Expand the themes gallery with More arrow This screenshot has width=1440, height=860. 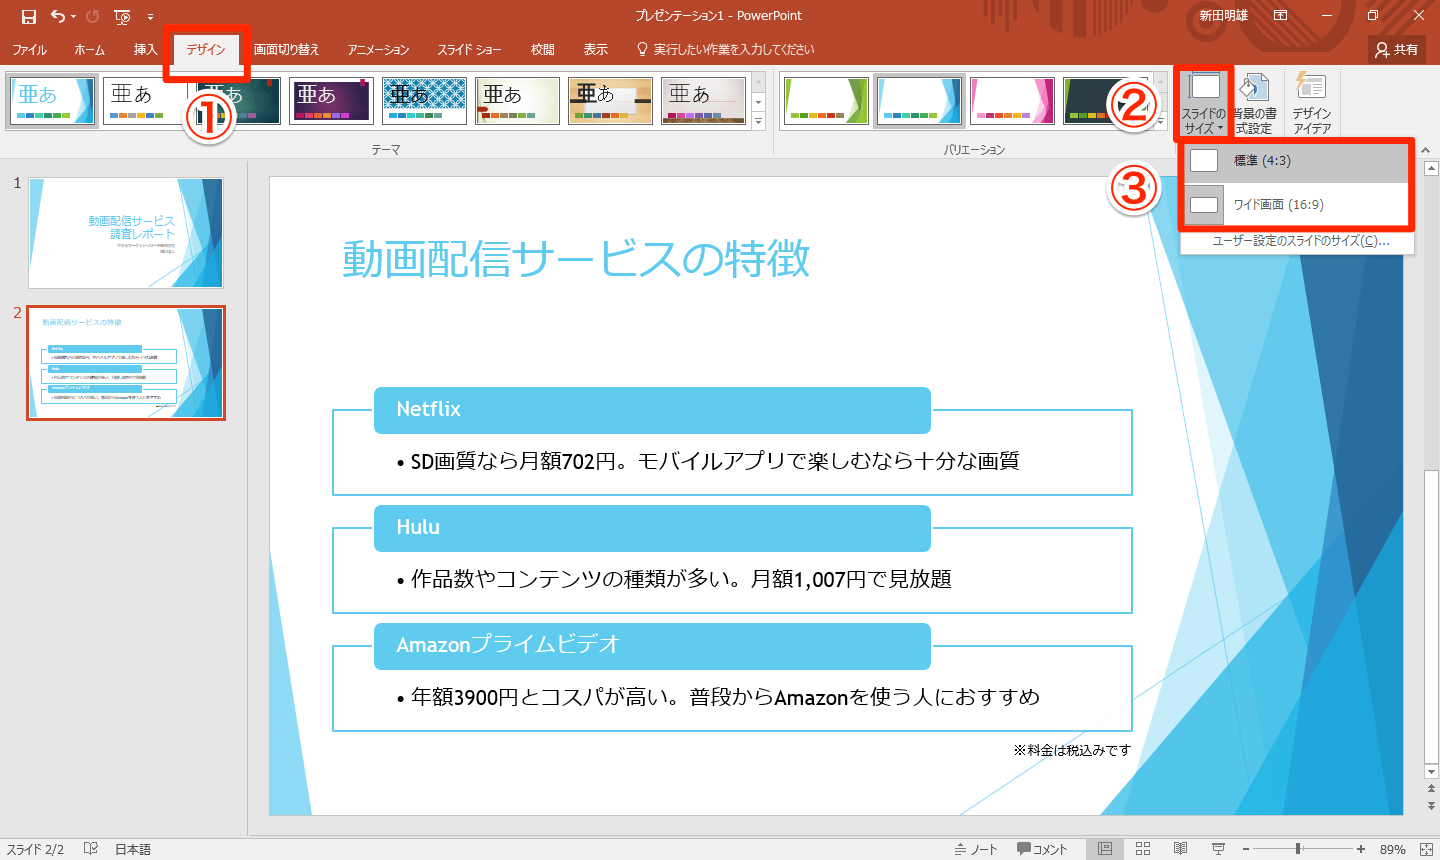click(758, 121)
